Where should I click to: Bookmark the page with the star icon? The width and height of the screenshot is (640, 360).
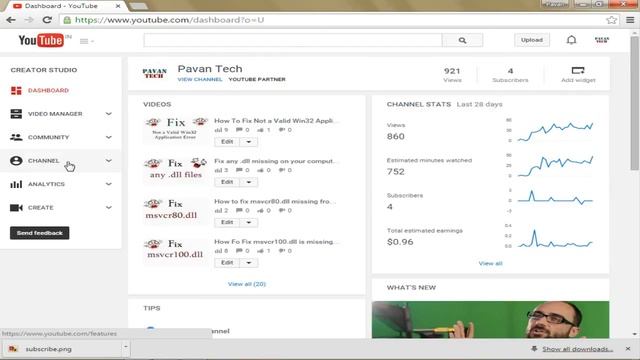pyautogui.click(x=611, y=20)
